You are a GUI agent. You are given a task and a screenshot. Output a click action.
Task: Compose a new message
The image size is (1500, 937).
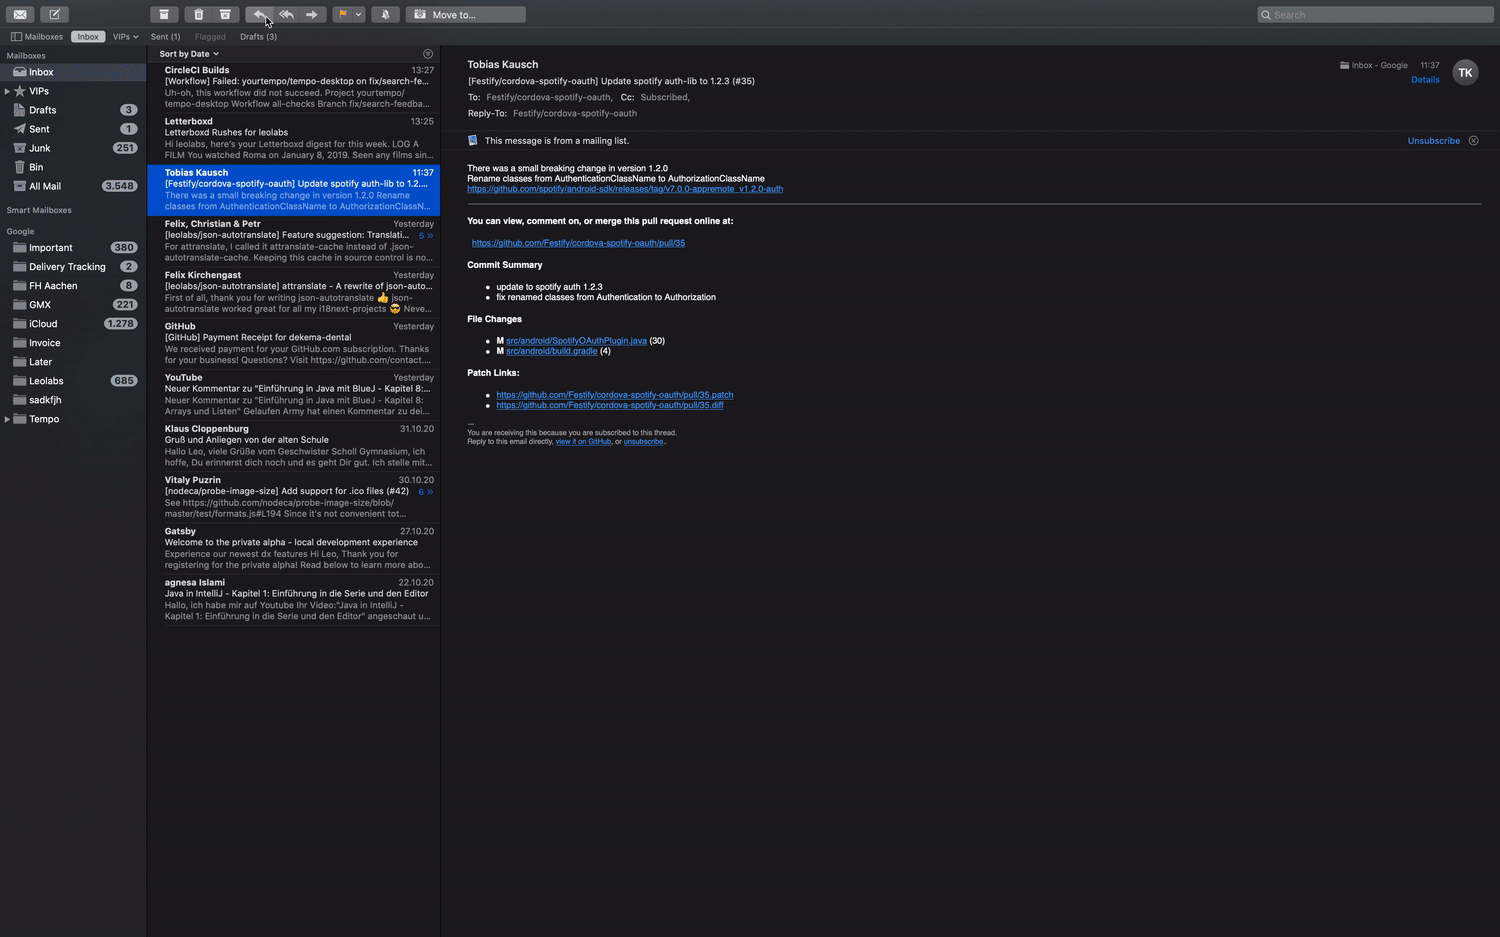[x=54, y=14]
